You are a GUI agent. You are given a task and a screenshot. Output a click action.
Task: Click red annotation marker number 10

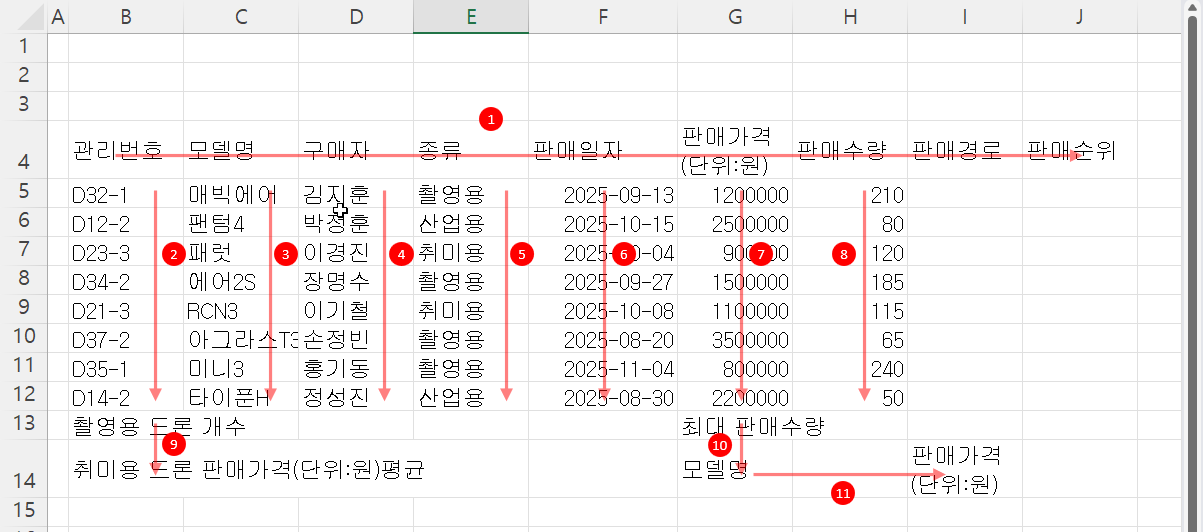[719, 443]
